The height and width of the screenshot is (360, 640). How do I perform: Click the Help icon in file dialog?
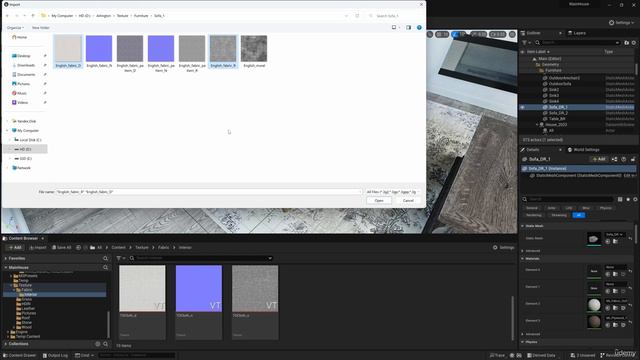pos(419,27)
